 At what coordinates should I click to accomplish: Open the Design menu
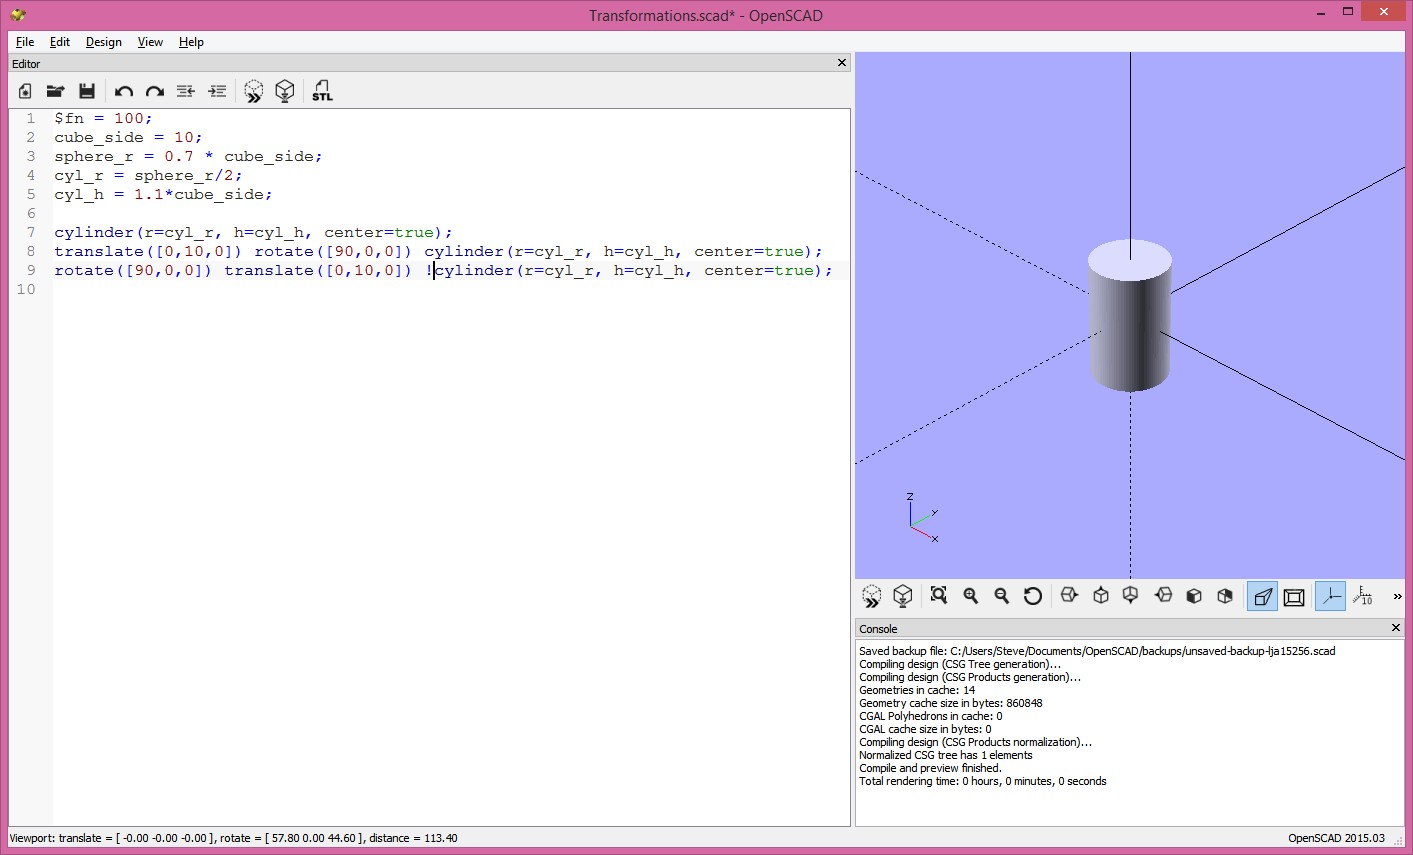103,42
